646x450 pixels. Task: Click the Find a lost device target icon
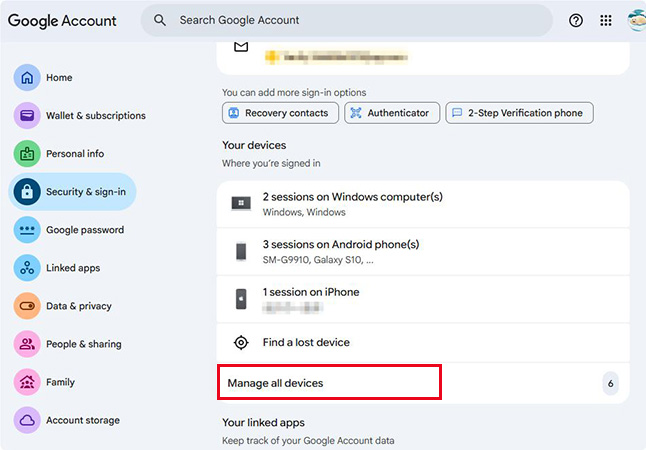(x=241, y=342)
